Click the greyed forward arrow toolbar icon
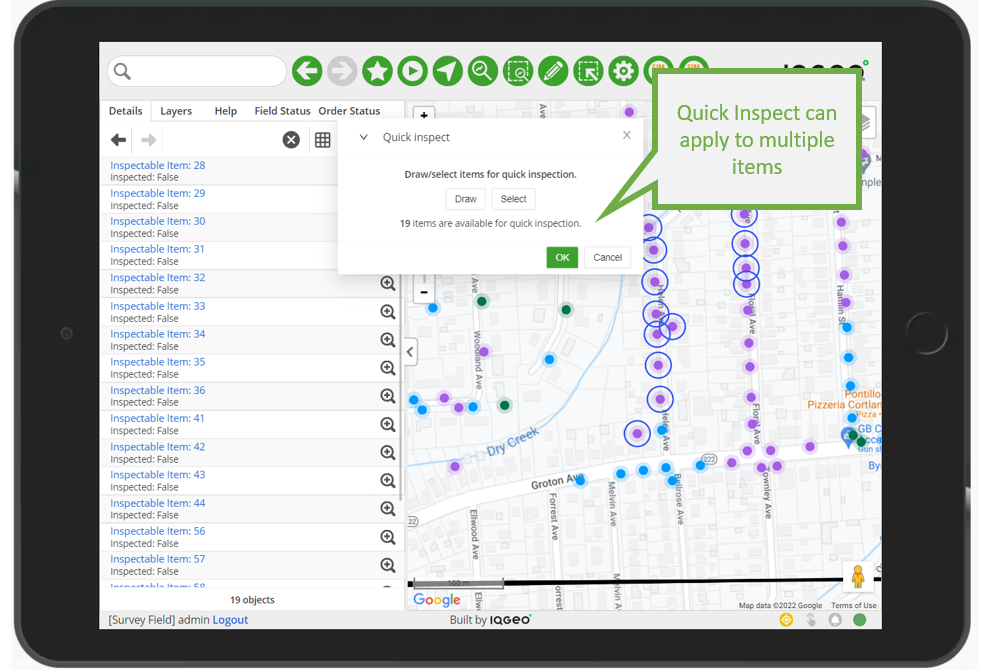Screen dimensions: 999x670 pyautogui.click(x=342, y=71)
